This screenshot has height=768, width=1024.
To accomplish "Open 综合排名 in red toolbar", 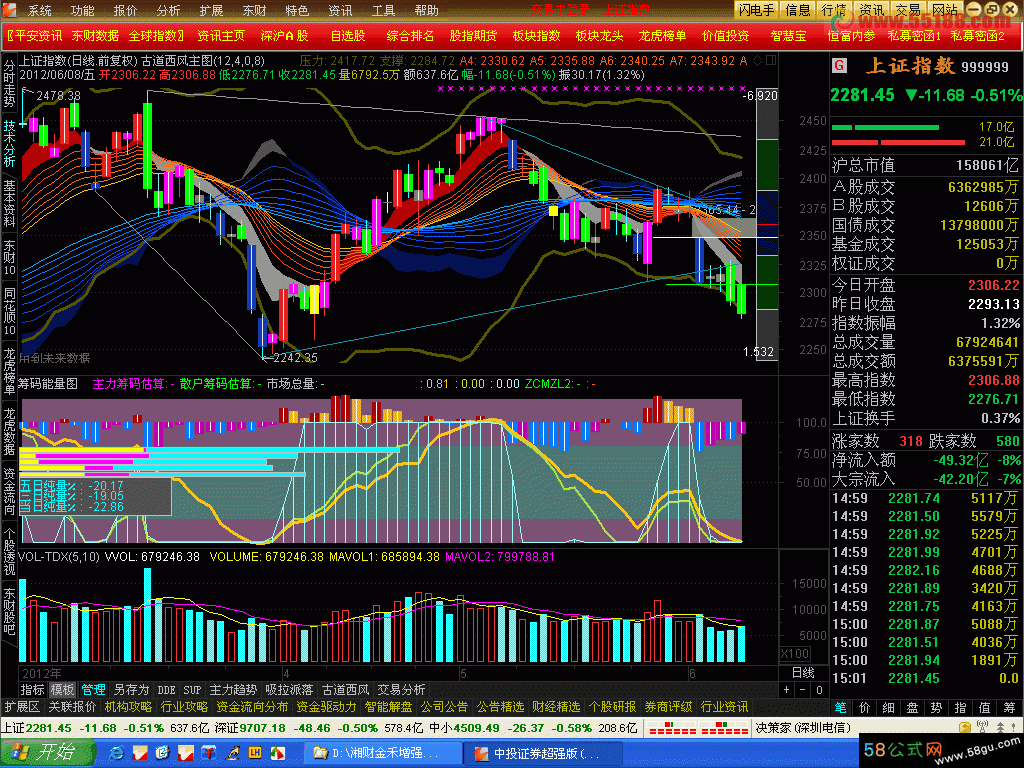I will (410, 36).
